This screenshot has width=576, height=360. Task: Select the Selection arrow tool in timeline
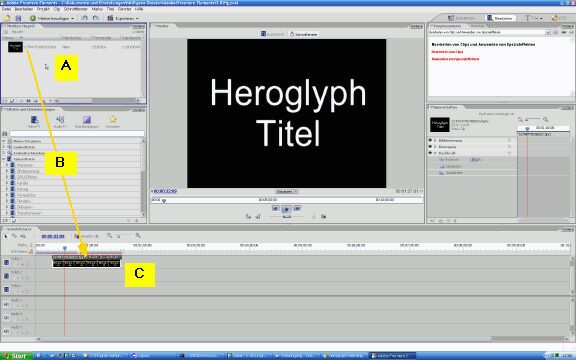click(x=6, y=236)
